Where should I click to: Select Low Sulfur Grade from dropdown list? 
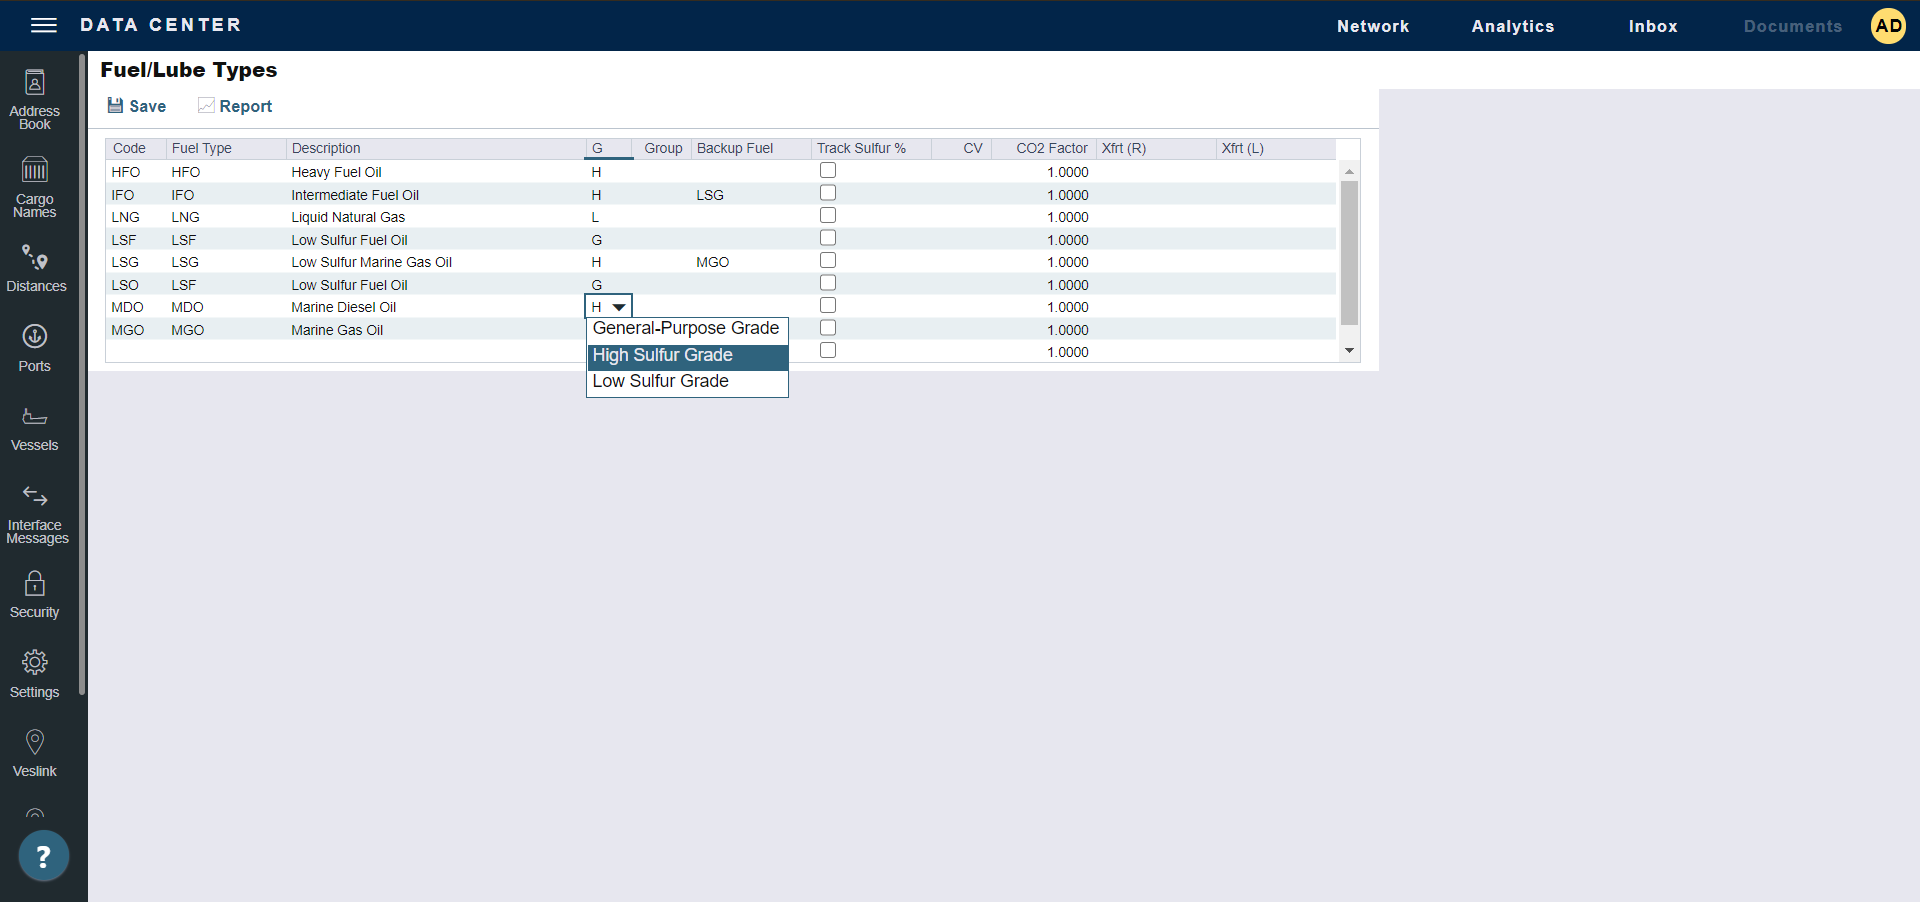[661, 382]
